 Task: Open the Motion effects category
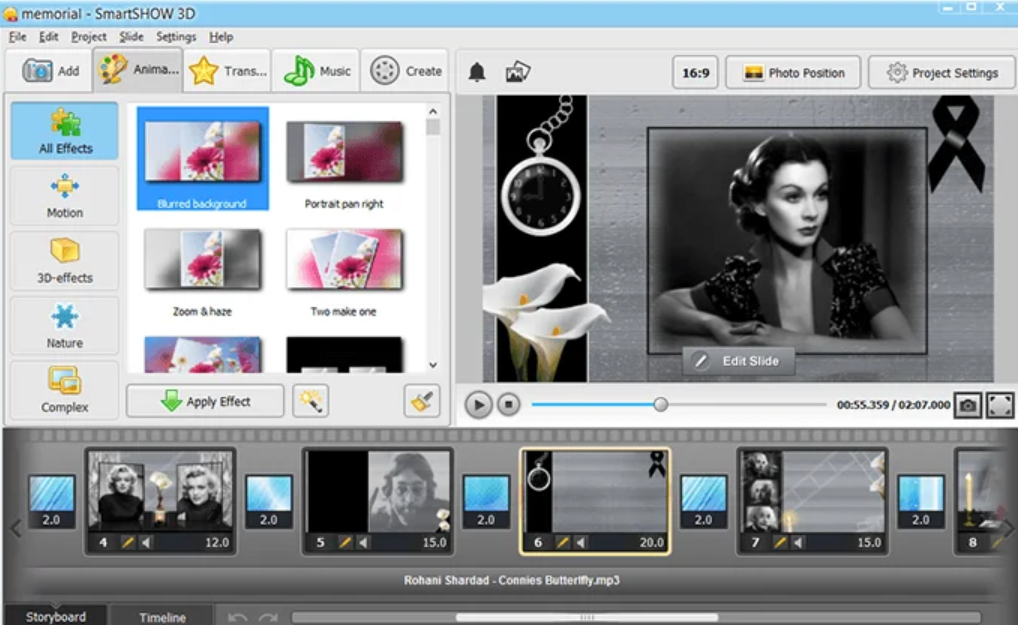tap(63, 196)
